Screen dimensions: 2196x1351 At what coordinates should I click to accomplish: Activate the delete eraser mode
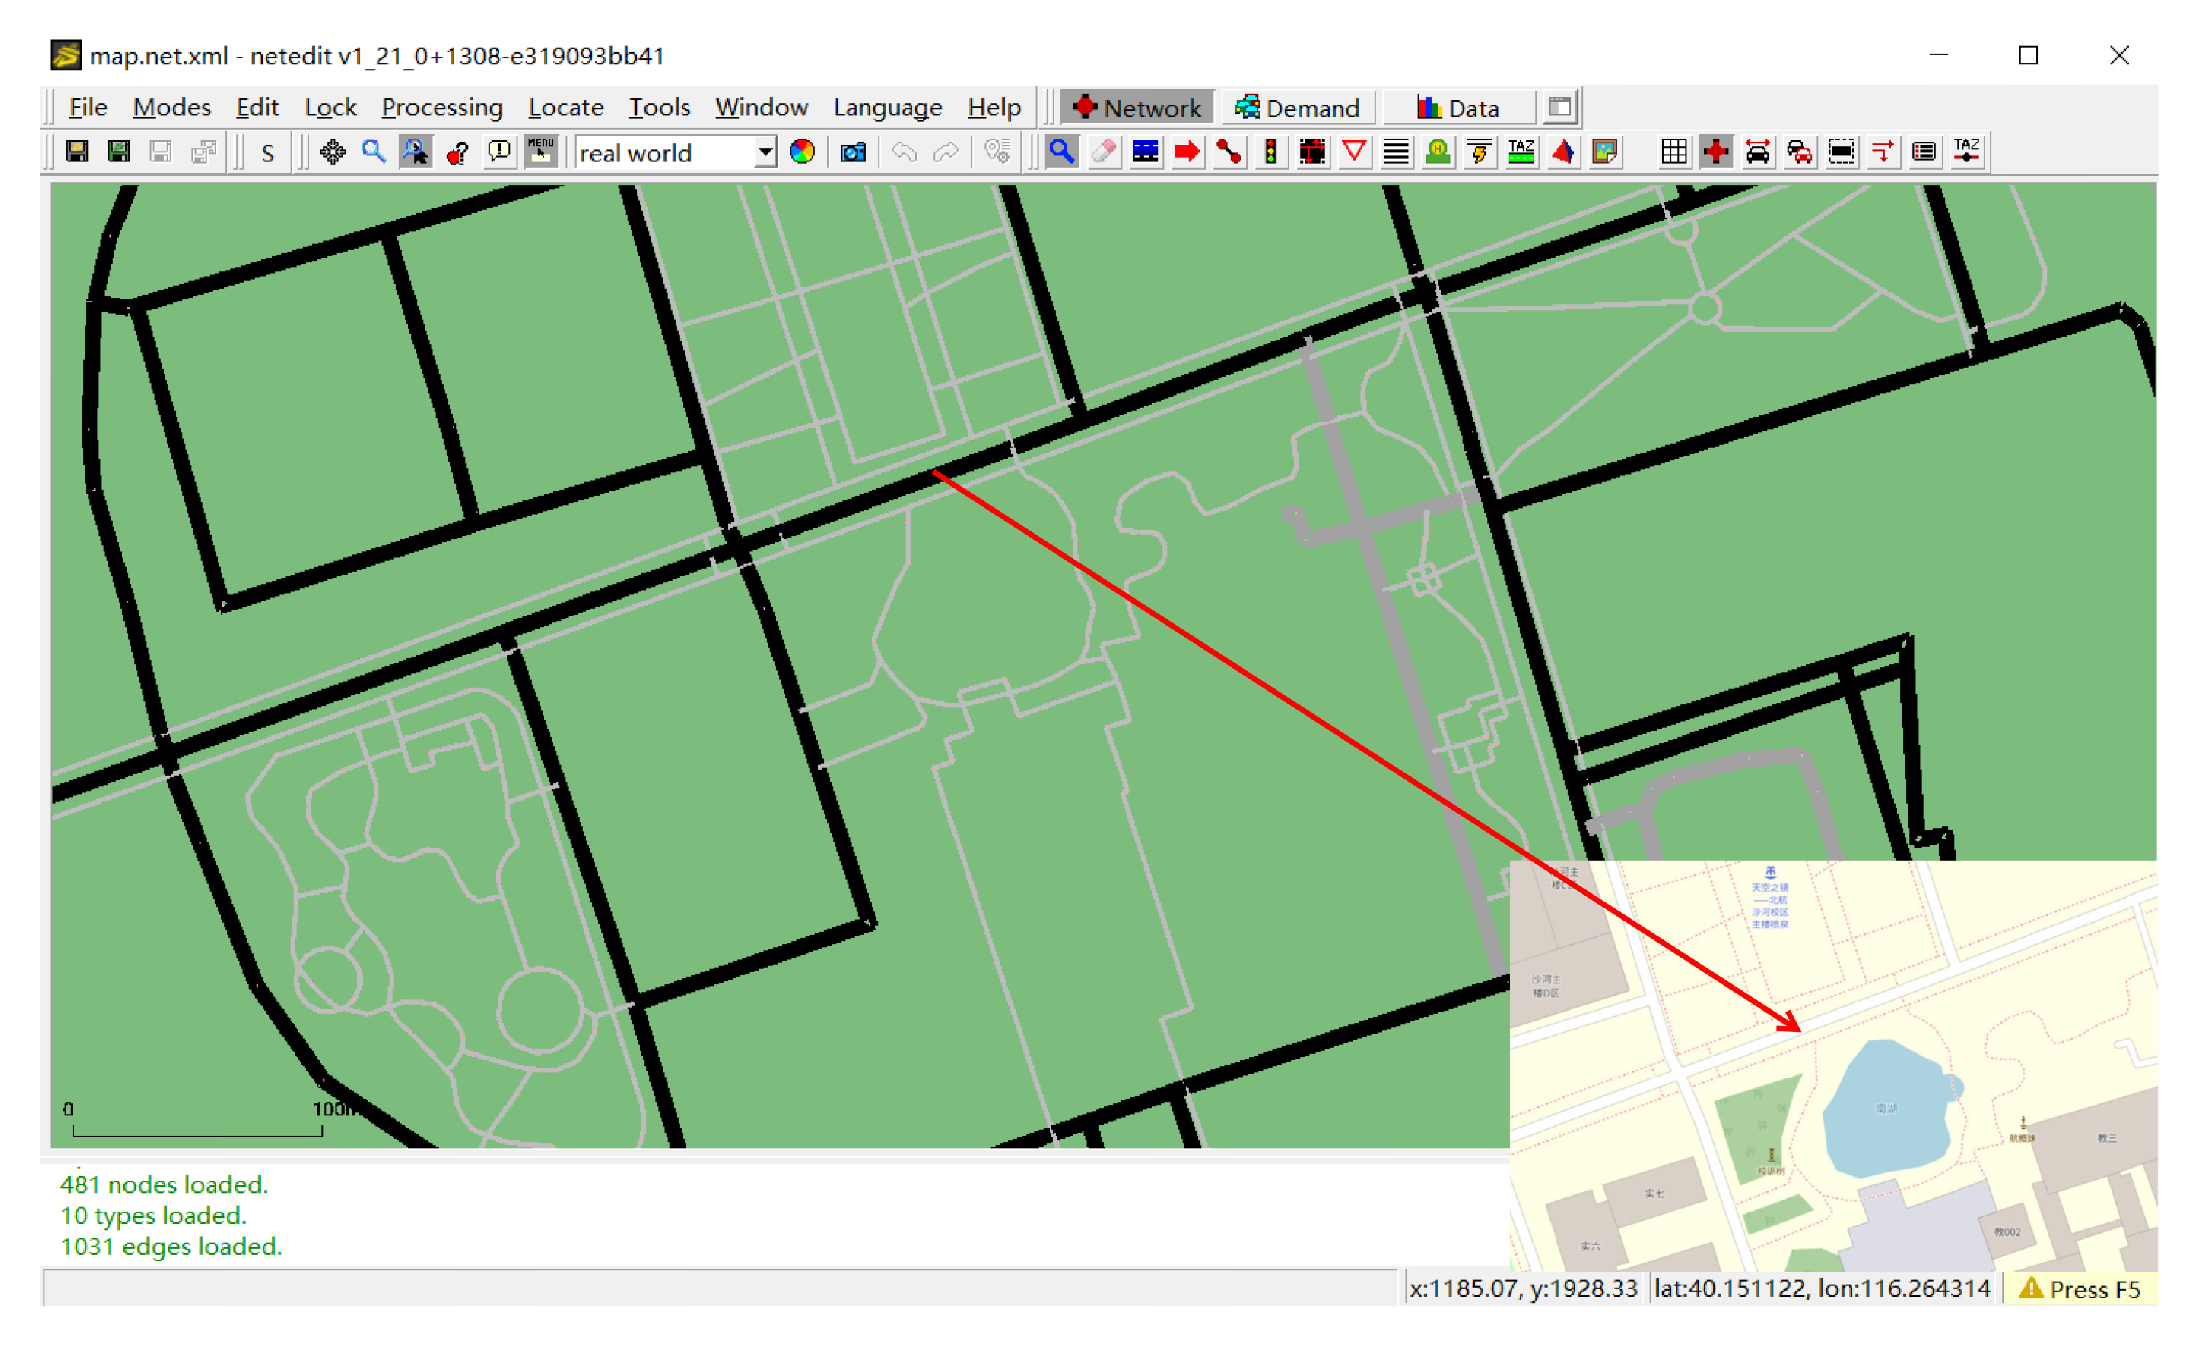(1104, 152)
